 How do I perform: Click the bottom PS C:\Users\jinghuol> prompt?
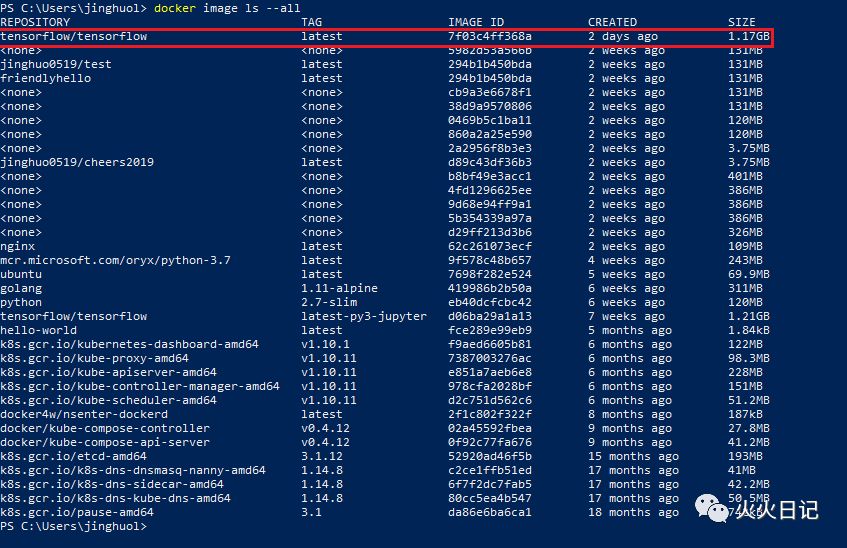(73, 526)
